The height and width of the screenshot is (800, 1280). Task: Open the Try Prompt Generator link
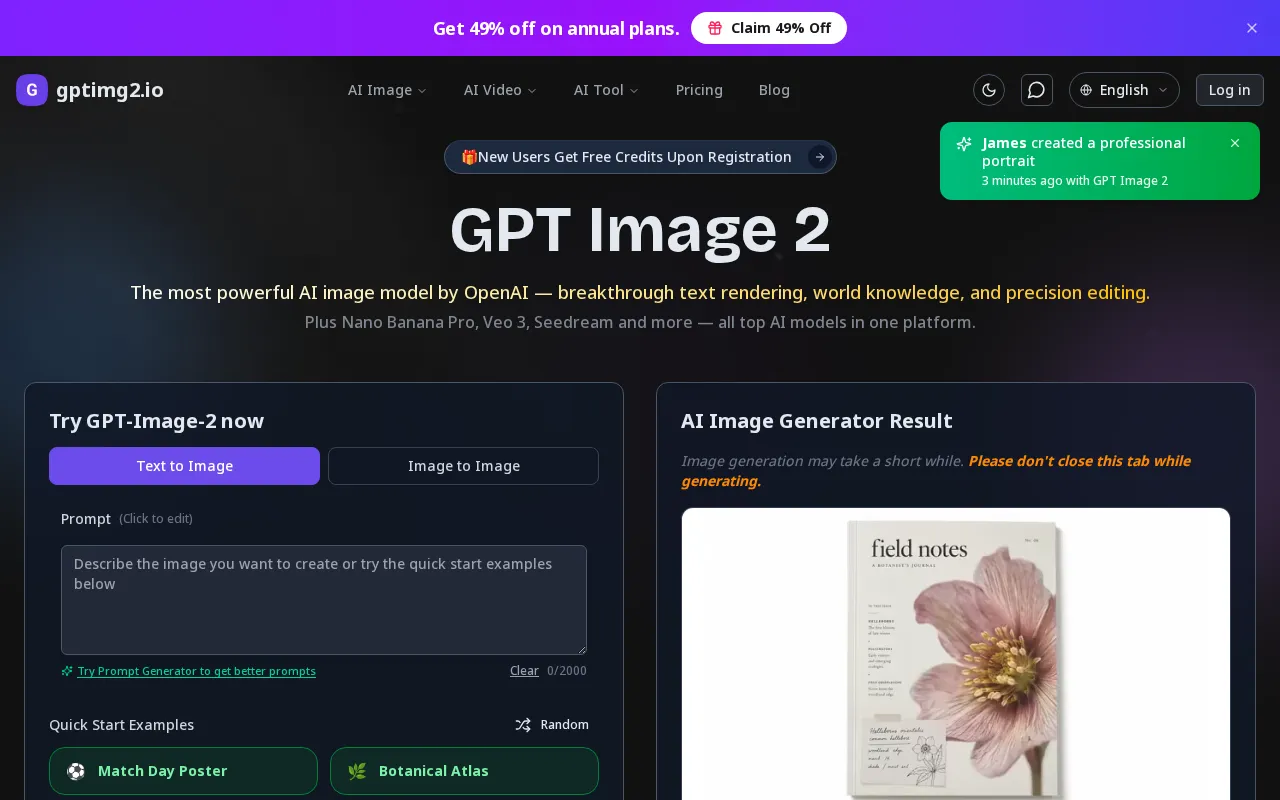click(197, 671)
